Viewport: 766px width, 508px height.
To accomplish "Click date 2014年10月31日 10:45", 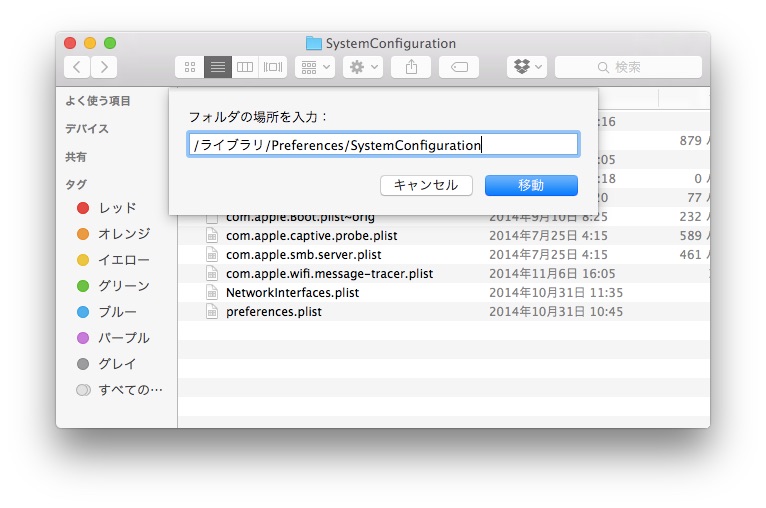I will click(556, 312).
